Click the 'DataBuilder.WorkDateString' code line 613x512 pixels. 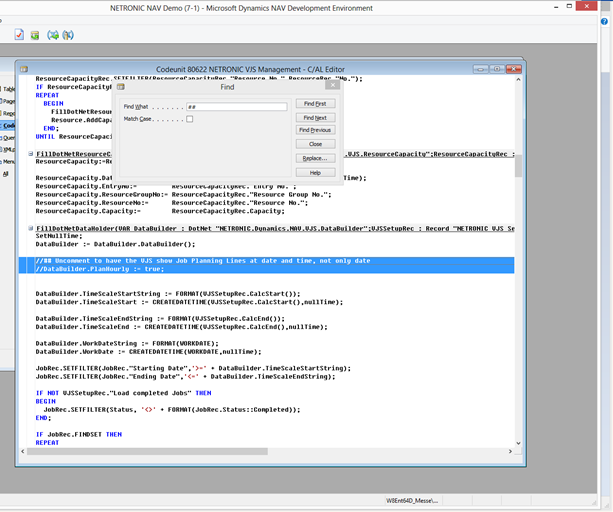(127, 344)
